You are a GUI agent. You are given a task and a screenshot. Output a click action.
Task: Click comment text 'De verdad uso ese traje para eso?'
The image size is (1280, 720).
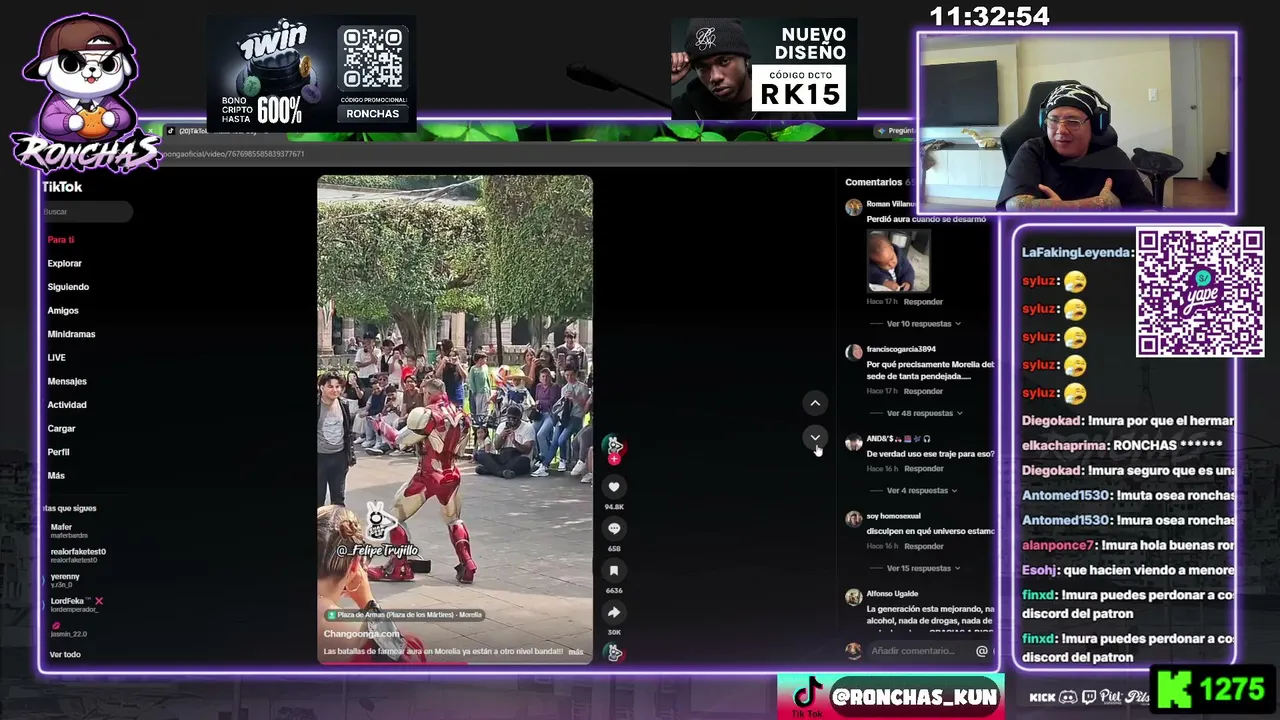tap(930, 454)
